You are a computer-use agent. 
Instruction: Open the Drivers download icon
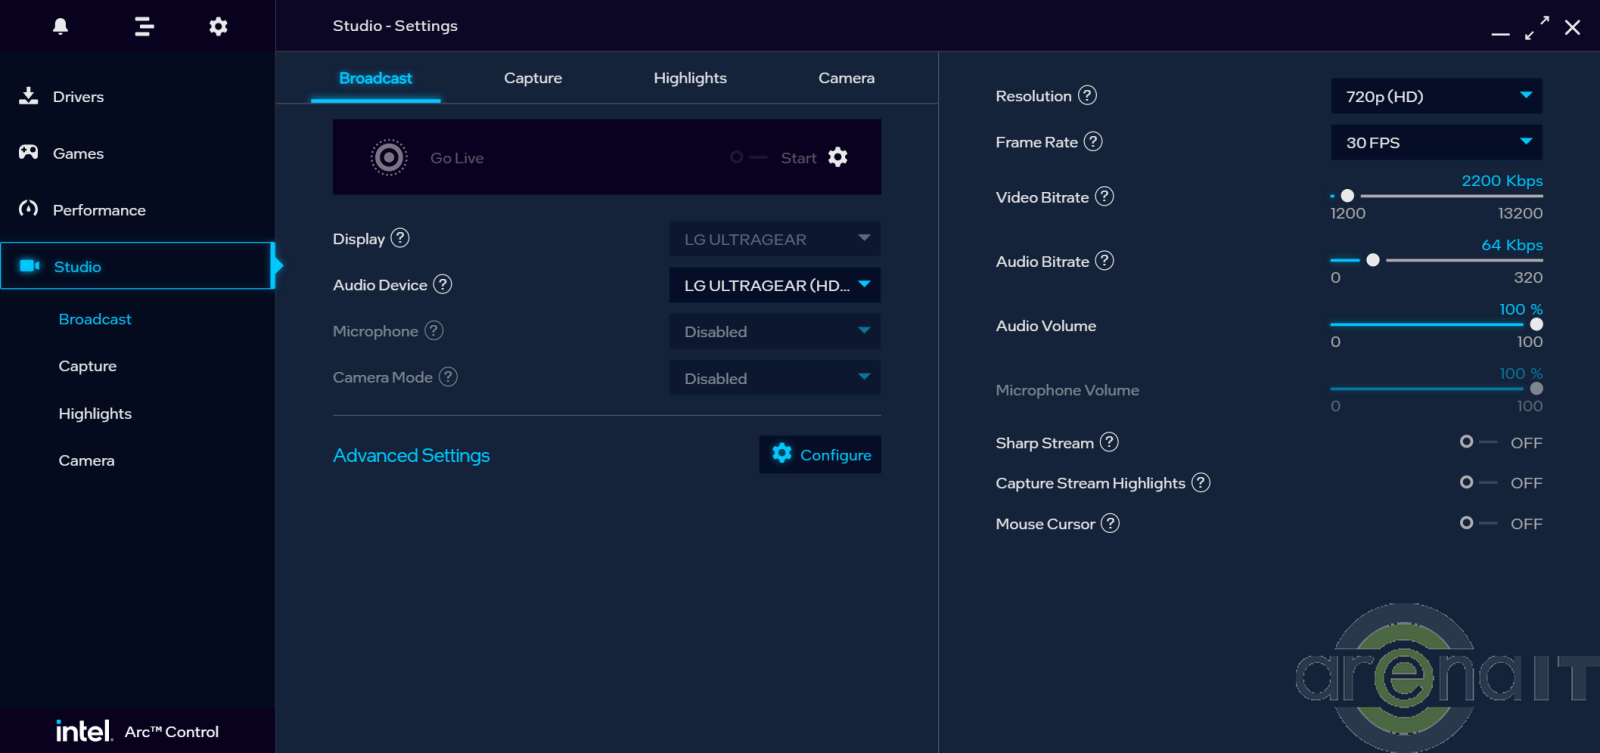point(28,96)
